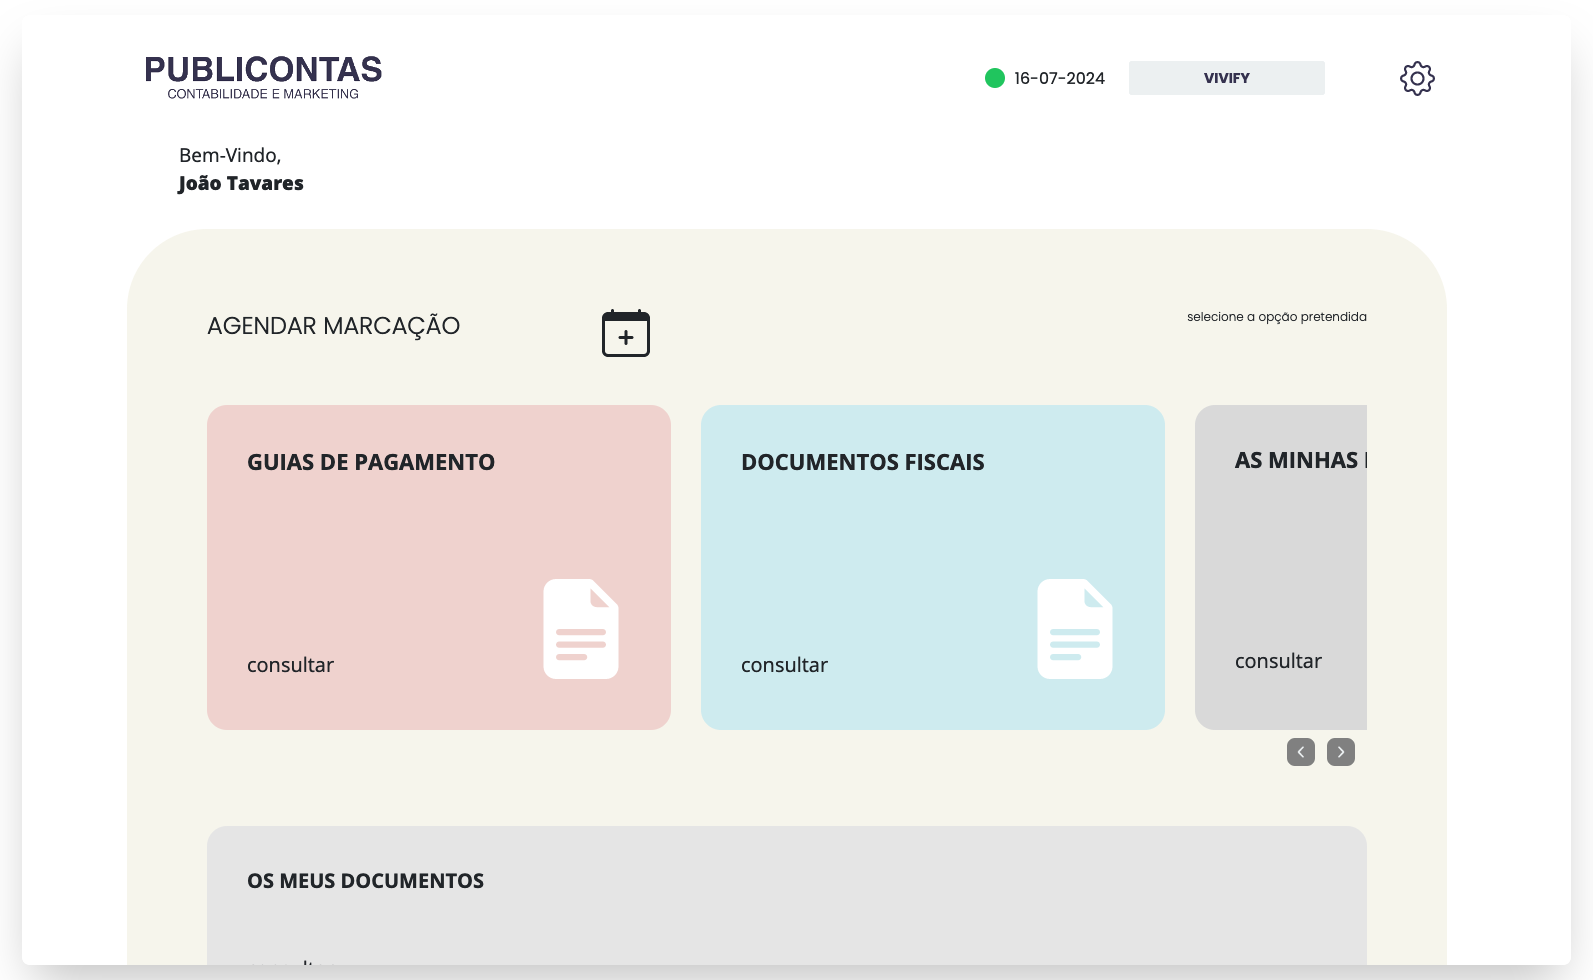This screenshot has height=980, width=1593.
Task: Select the partially visible AS MINHAS title
Action: coord(1299,460)
